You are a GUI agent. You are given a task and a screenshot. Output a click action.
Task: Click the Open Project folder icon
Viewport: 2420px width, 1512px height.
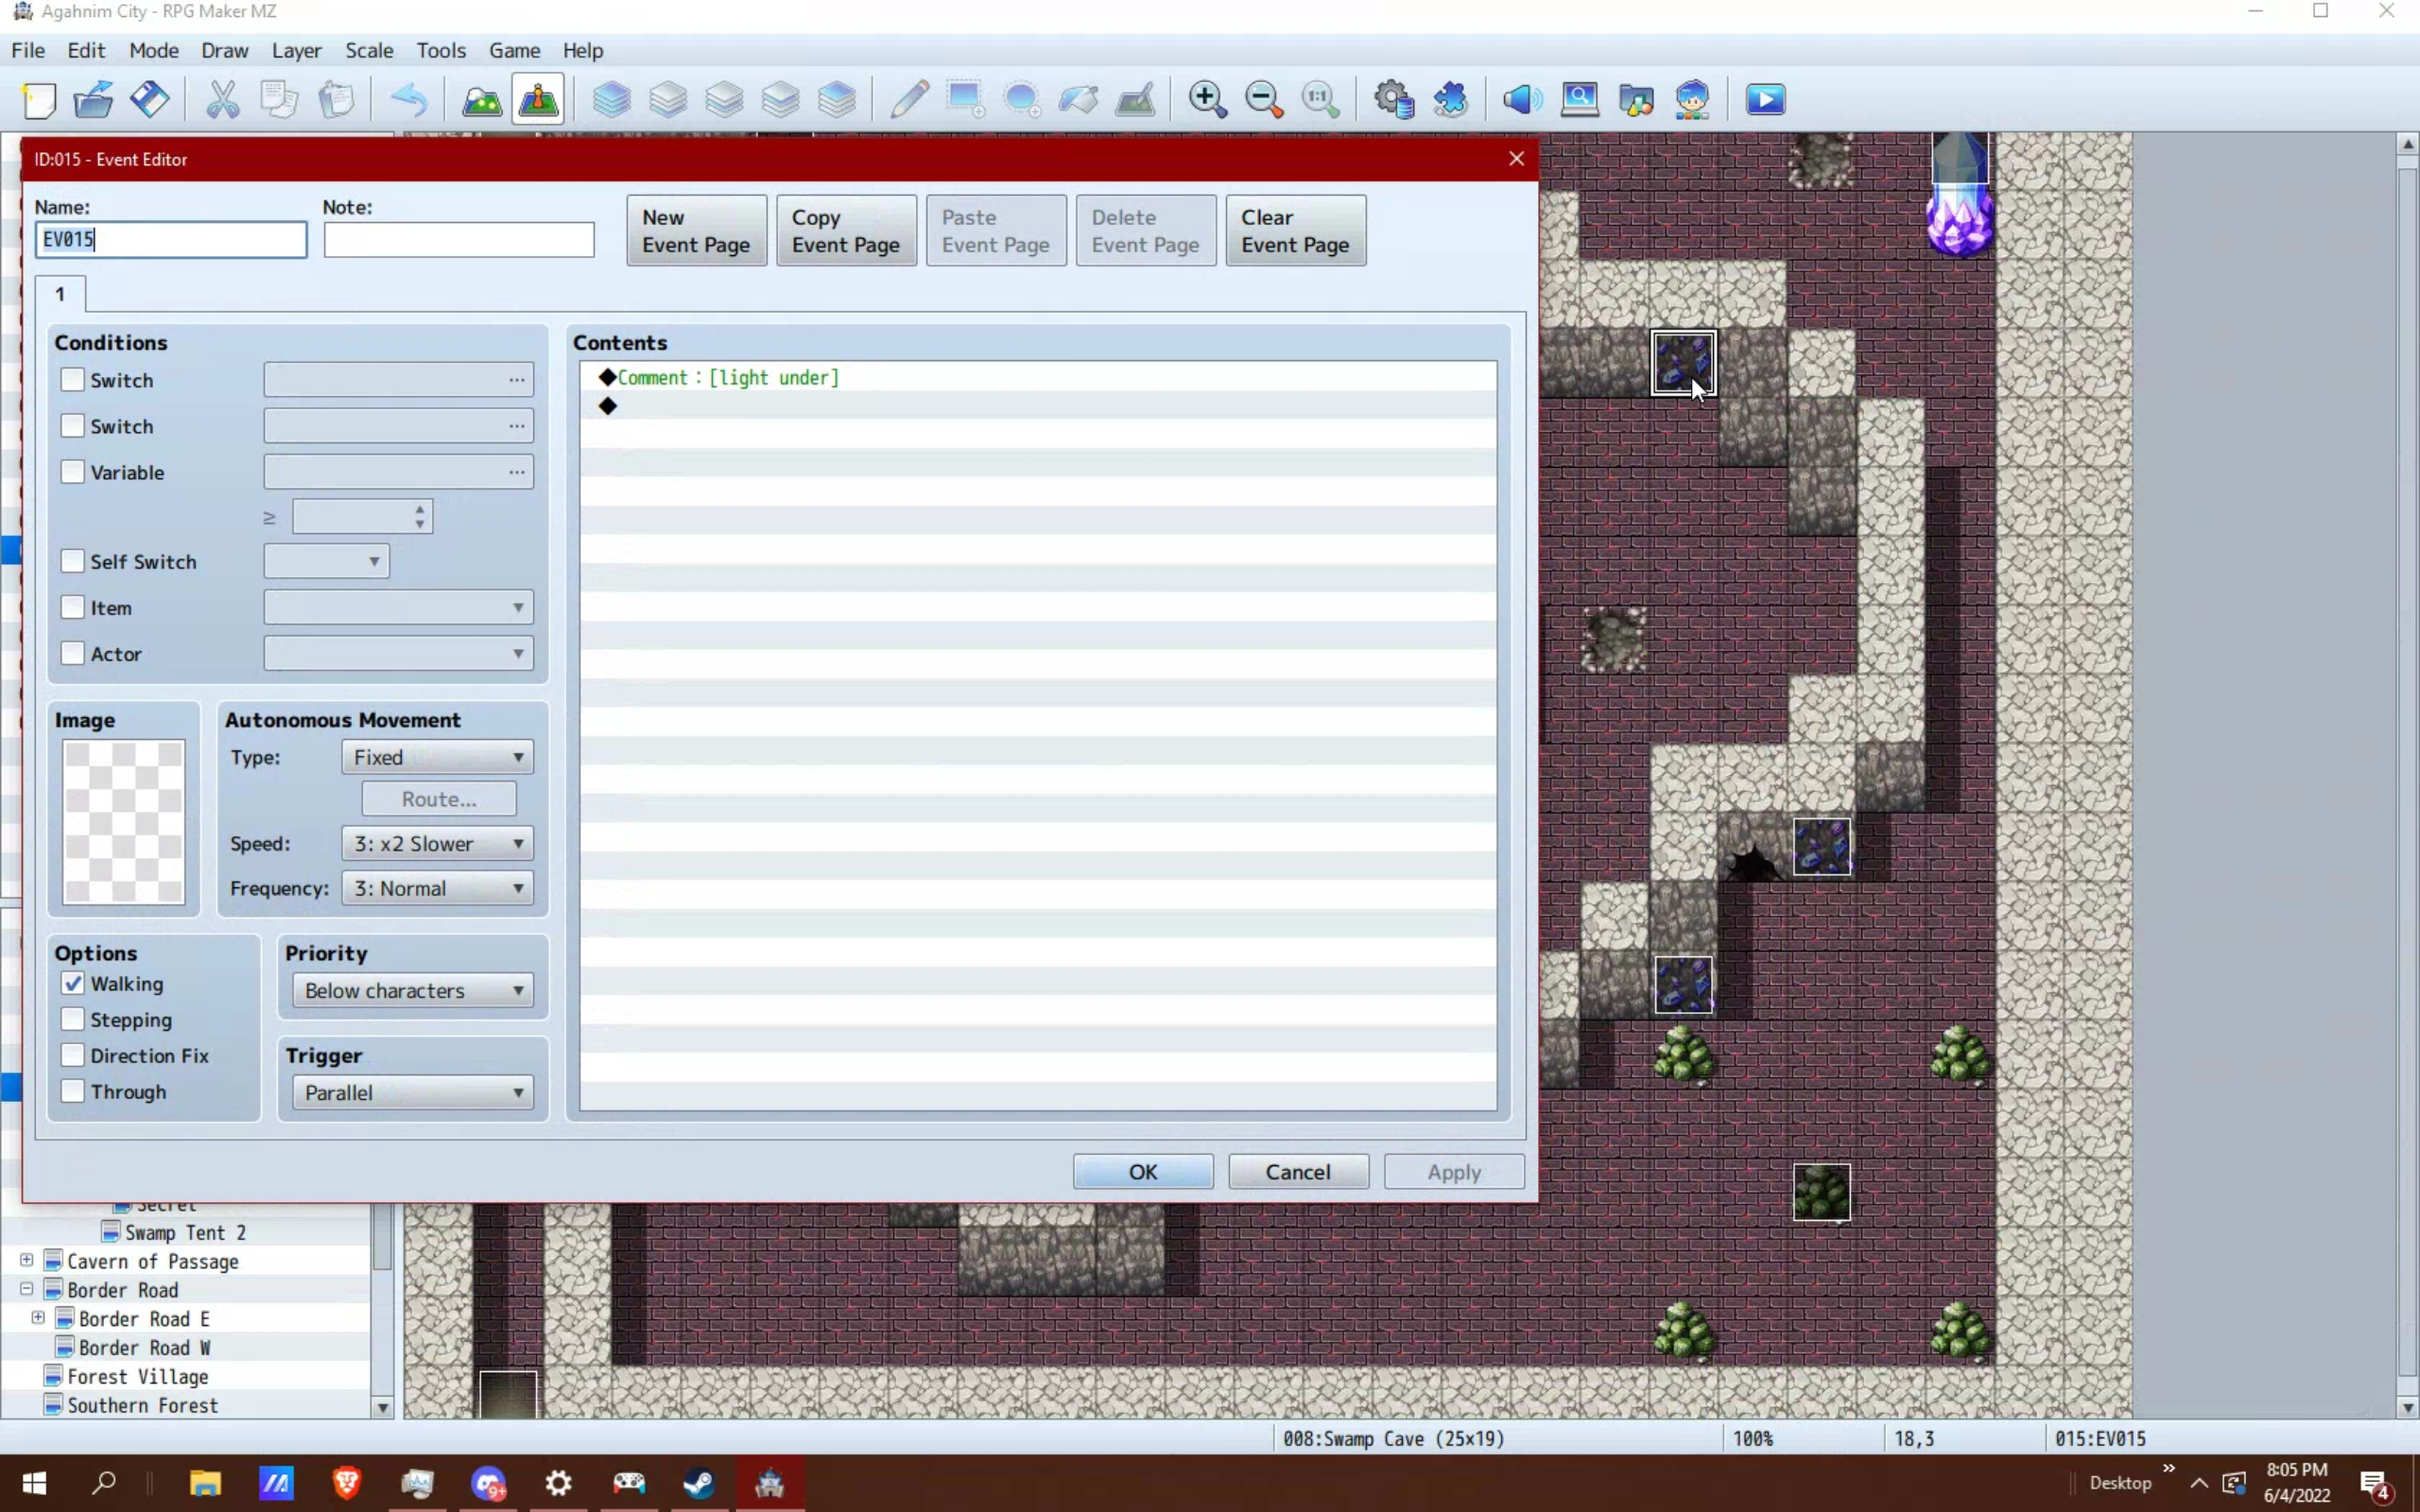coord(94,100)
